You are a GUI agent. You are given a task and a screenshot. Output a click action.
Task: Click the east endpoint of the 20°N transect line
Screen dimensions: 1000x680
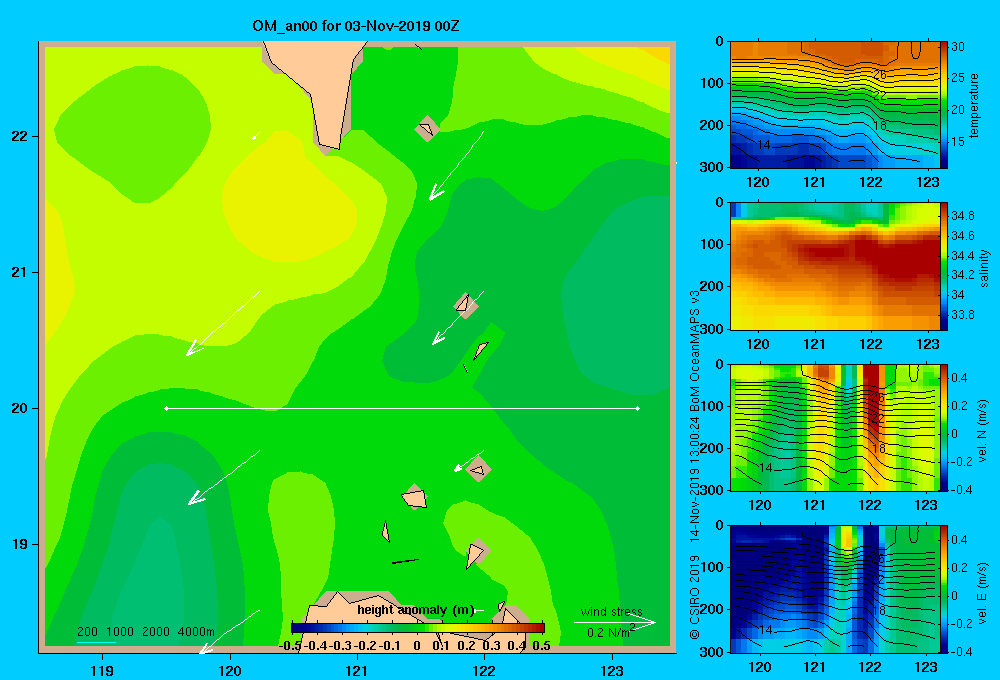pos(638,408)
